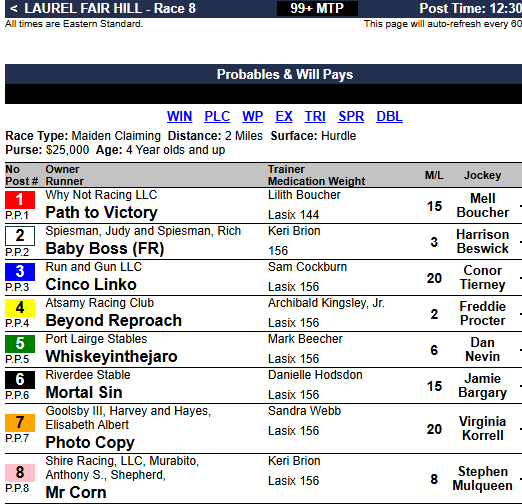Select the blue number 3 saddle cloth
The height and width of the screenshot is (504, 522).
20,272
